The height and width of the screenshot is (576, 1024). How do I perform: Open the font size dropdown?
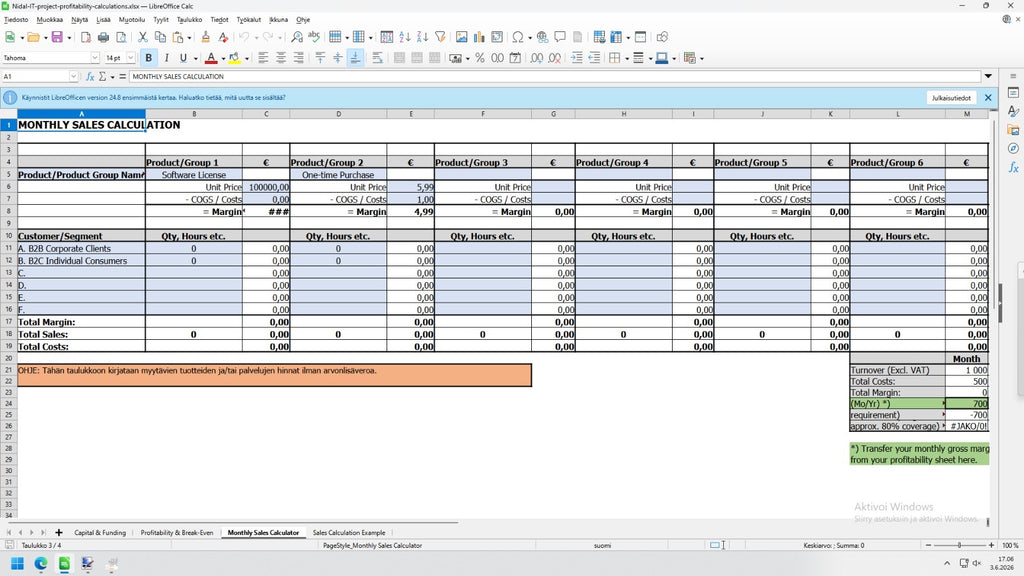click(x=131, y=58)
